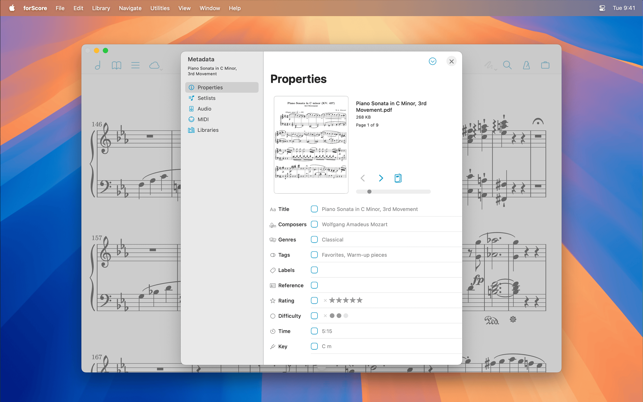Click the score page thumbnail preview
Viewport: 643px width, 402px height.
coord(311,145)
